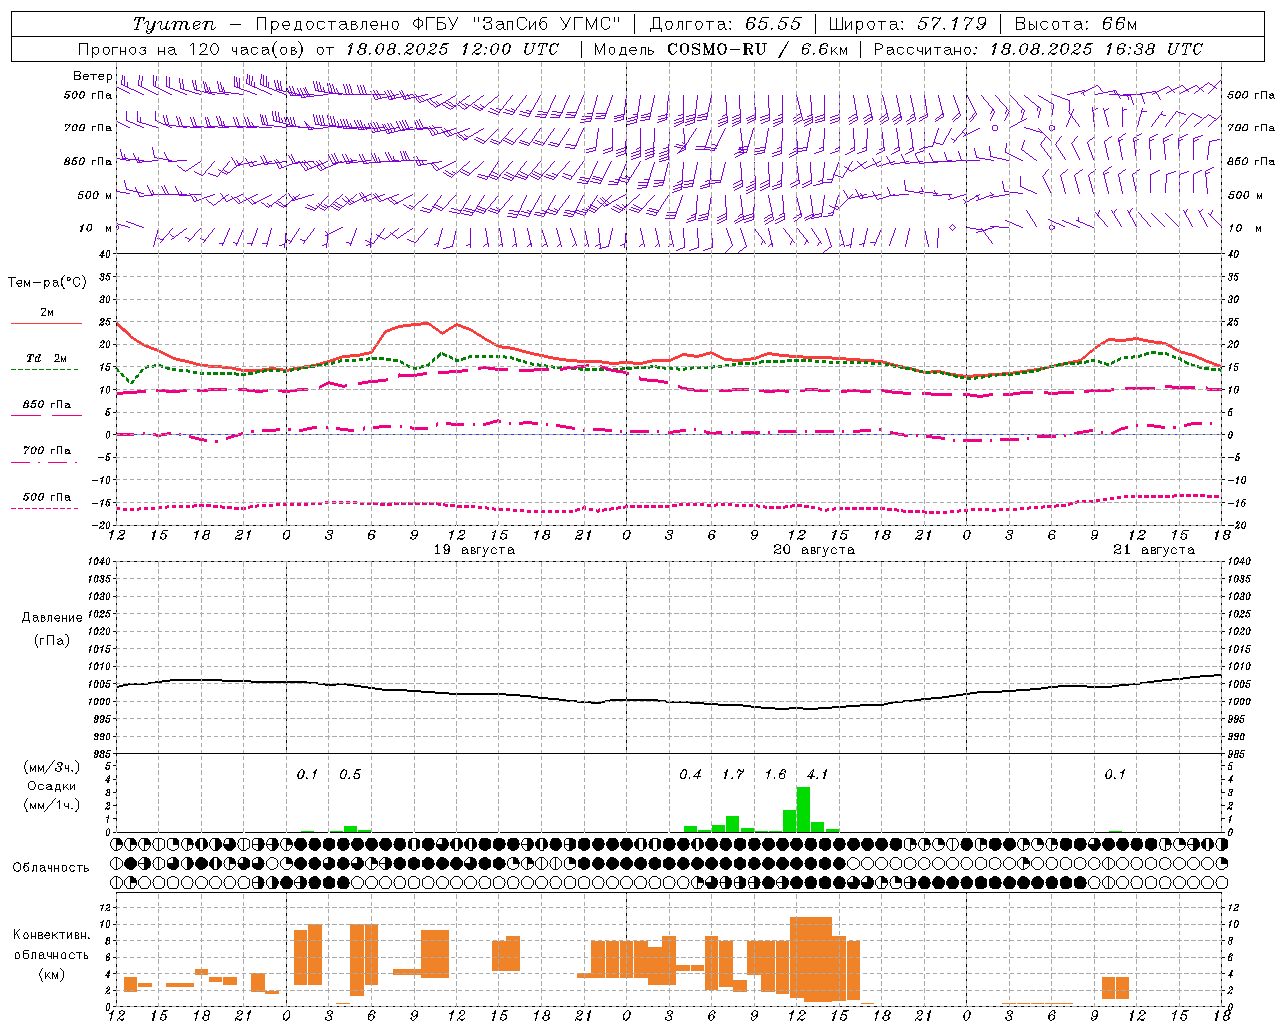Click the '20 августа' date label

(x=814, y=550)
